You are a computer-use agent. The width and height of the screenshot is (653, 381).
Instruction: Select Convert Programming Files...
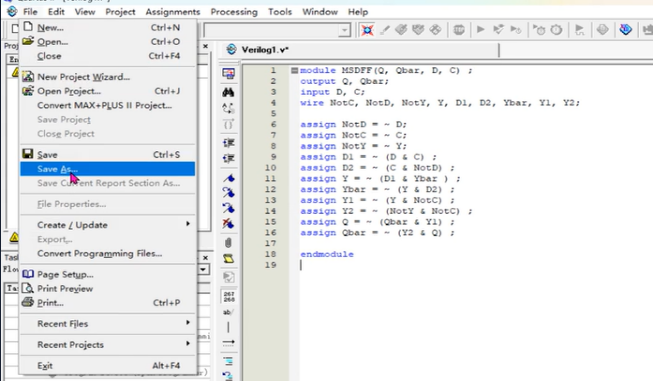click(x=108, y=253)
